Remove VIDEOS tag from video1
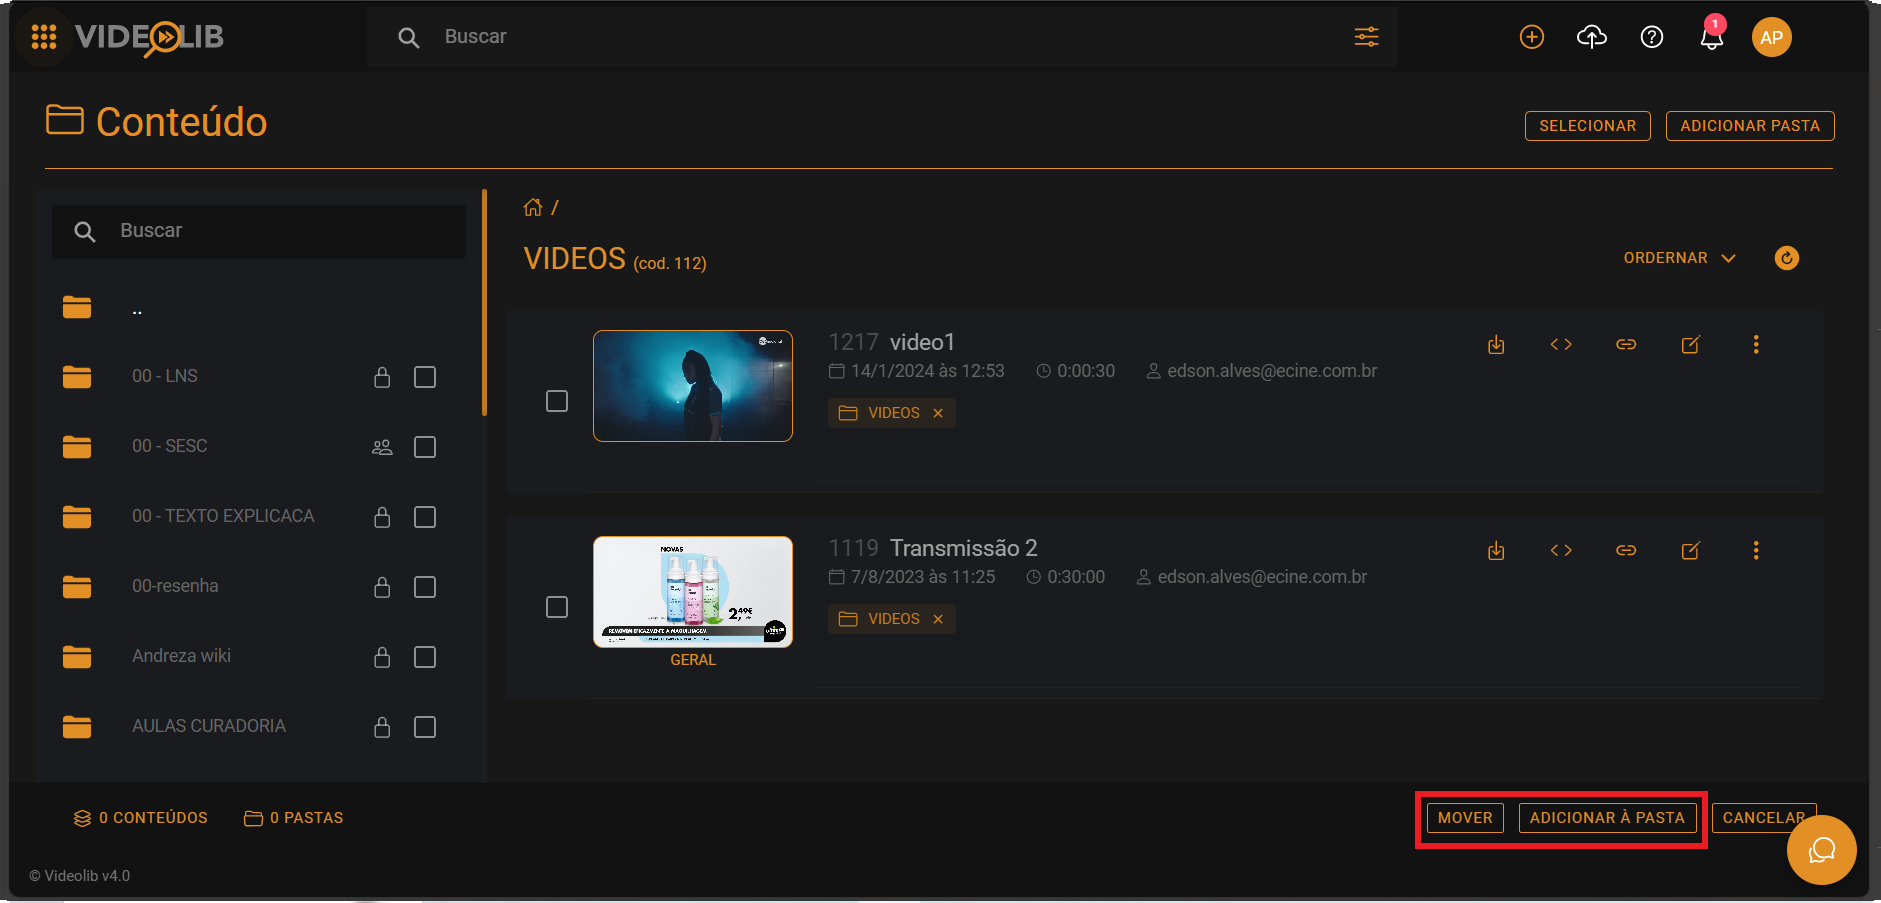 [938, 413]
